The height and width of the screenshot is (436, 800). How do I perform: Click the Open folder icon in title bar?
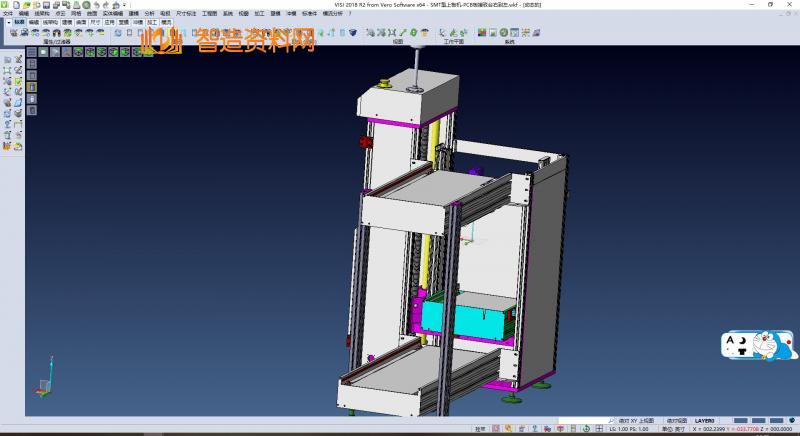(x=25, y=5)
